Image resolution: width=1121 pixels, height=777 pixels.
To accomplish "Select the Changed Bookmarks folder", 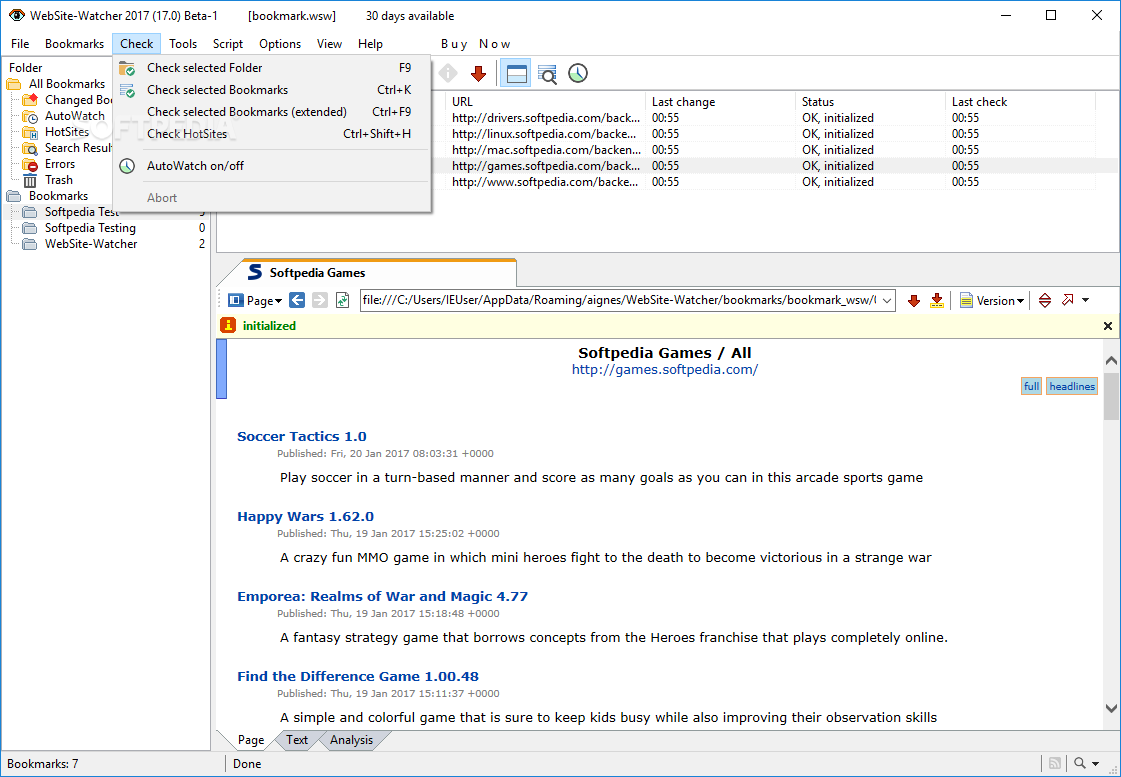I will tap(78, 100).
